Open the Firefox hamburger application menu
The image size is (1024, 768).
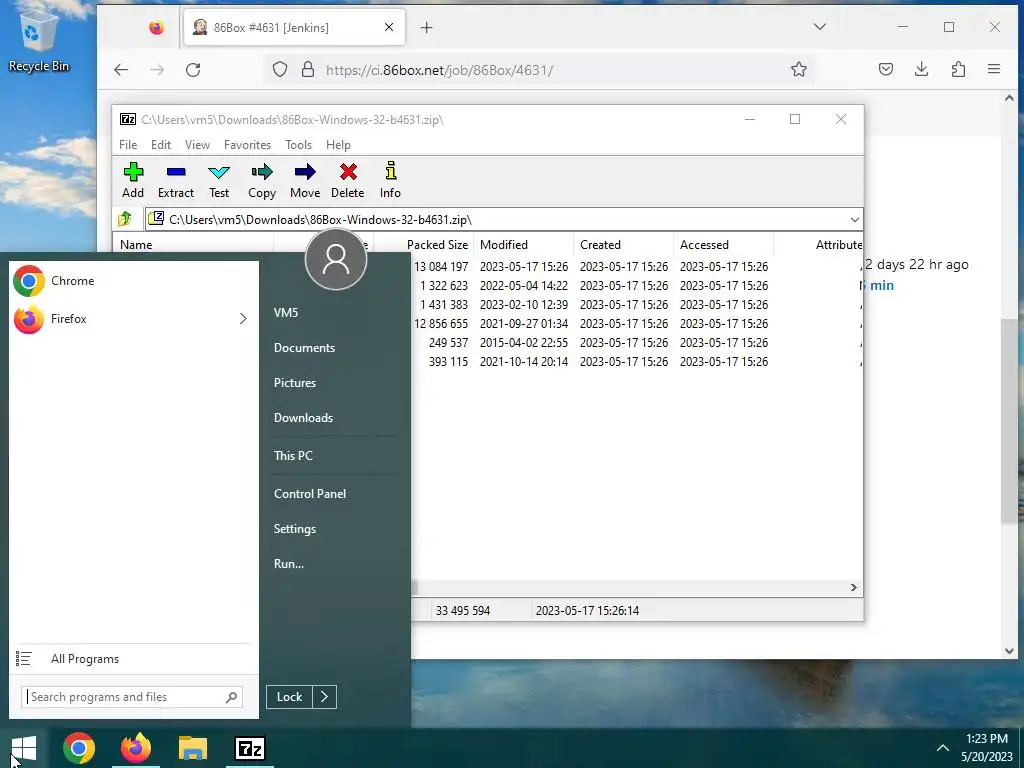(994, 69)
